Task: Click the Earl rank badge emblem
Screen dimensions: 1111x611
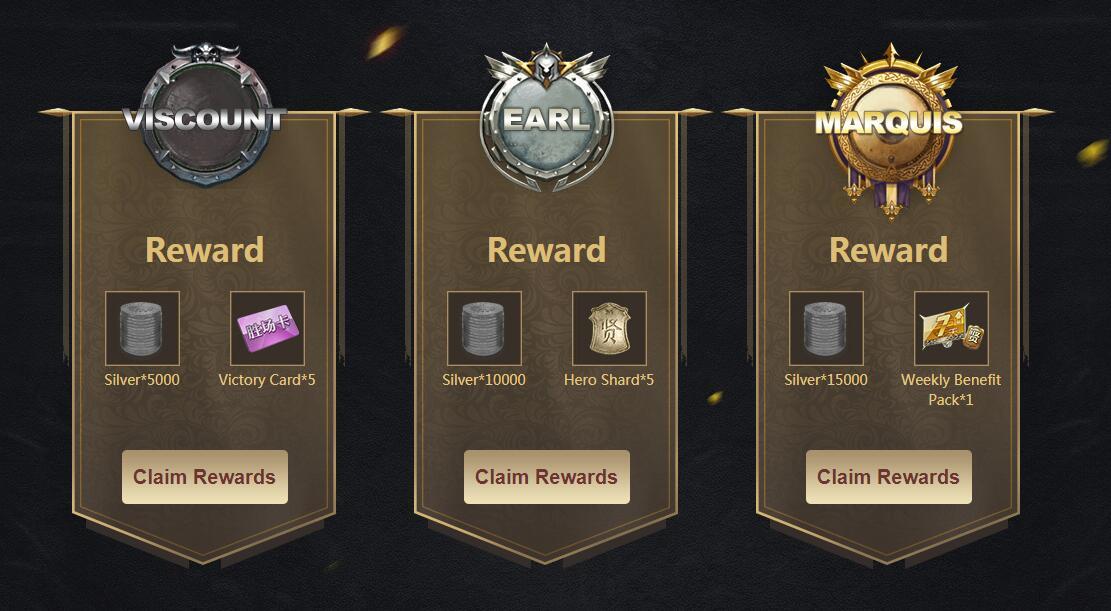Action: click(x=546, y=117)
